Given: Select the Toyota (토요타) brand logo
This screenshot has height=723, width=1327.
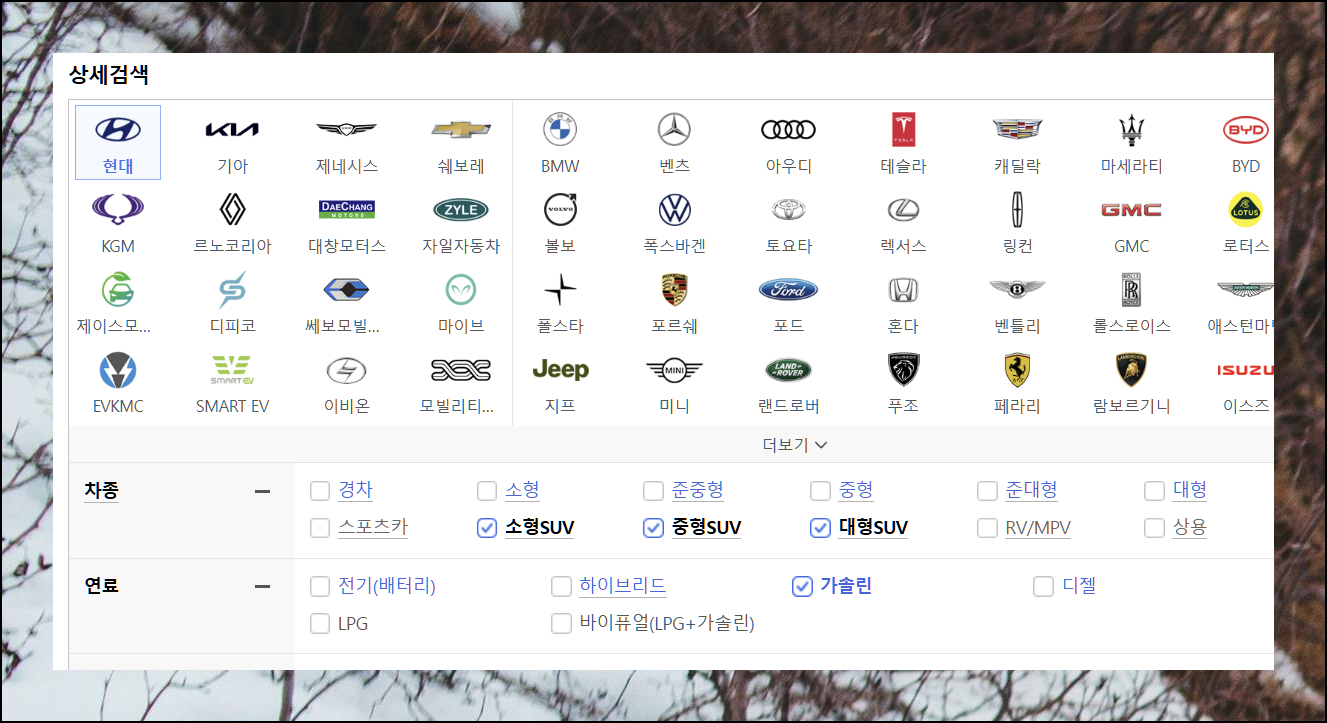Looking at the screenshot, I should (788, 209).
